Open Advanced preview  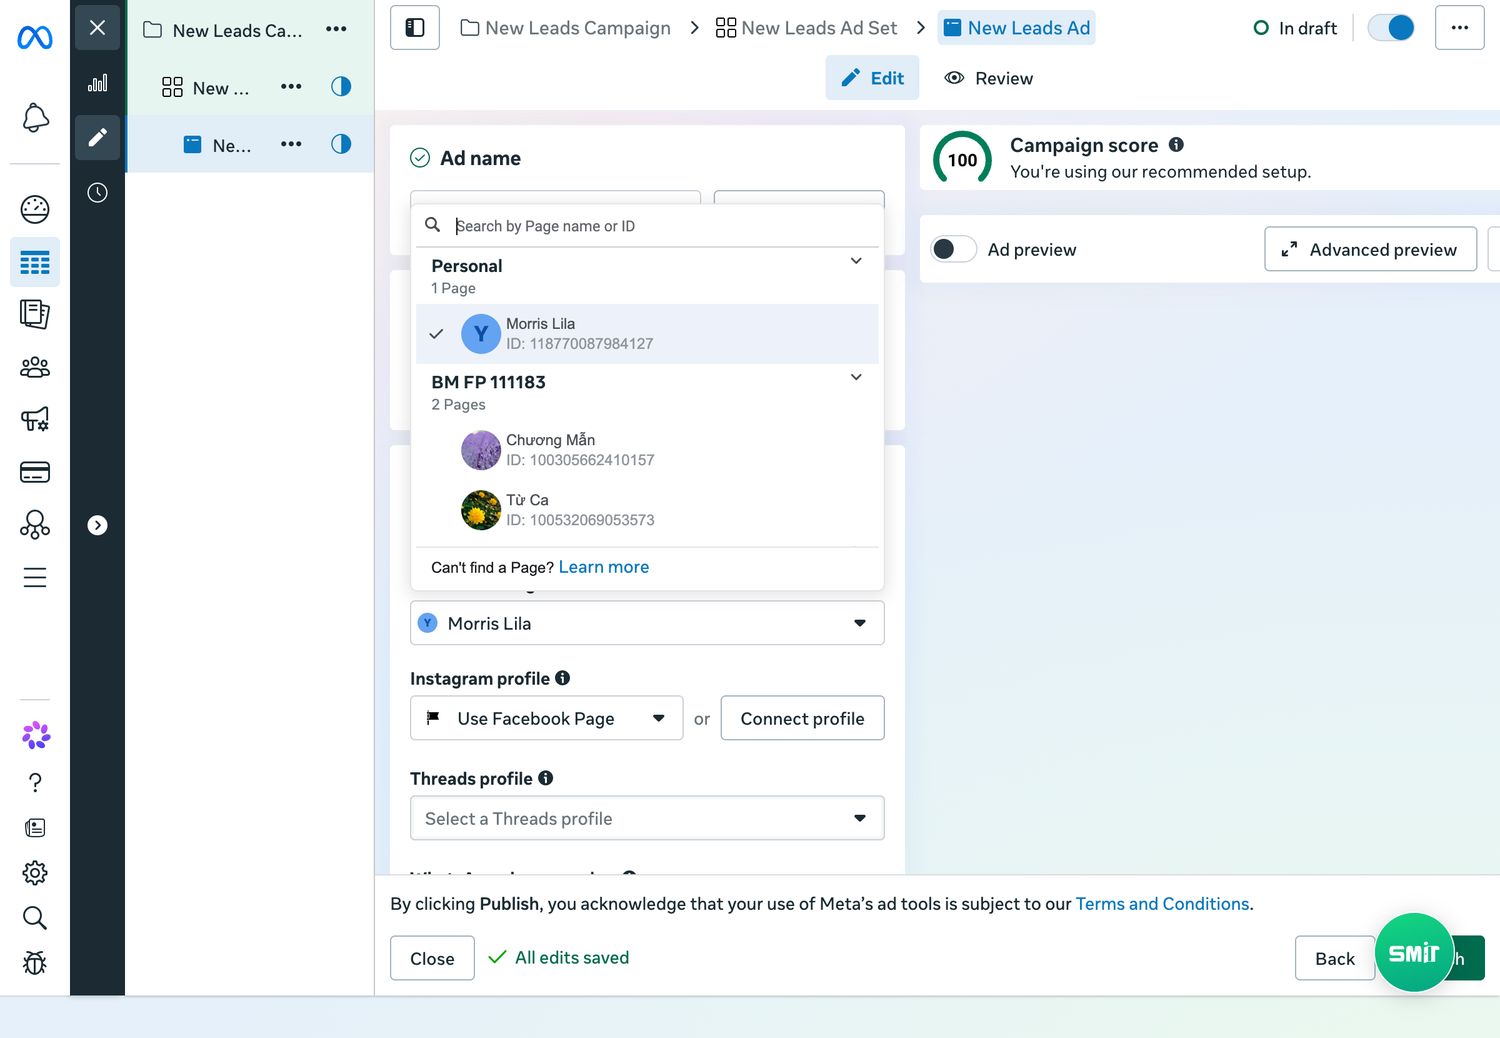(1370, 249)
